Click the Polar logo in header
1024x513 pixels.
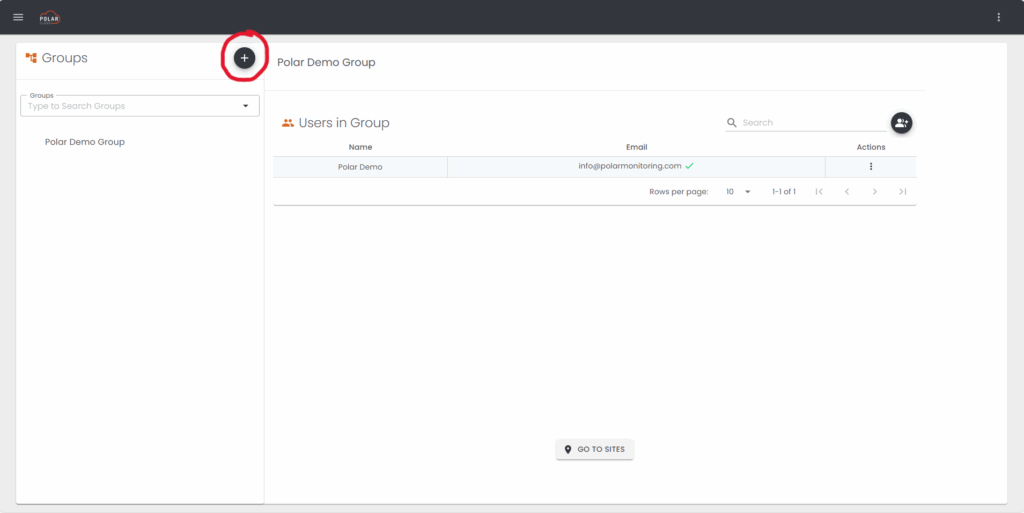pyautogui.click(x=49, y=17)
